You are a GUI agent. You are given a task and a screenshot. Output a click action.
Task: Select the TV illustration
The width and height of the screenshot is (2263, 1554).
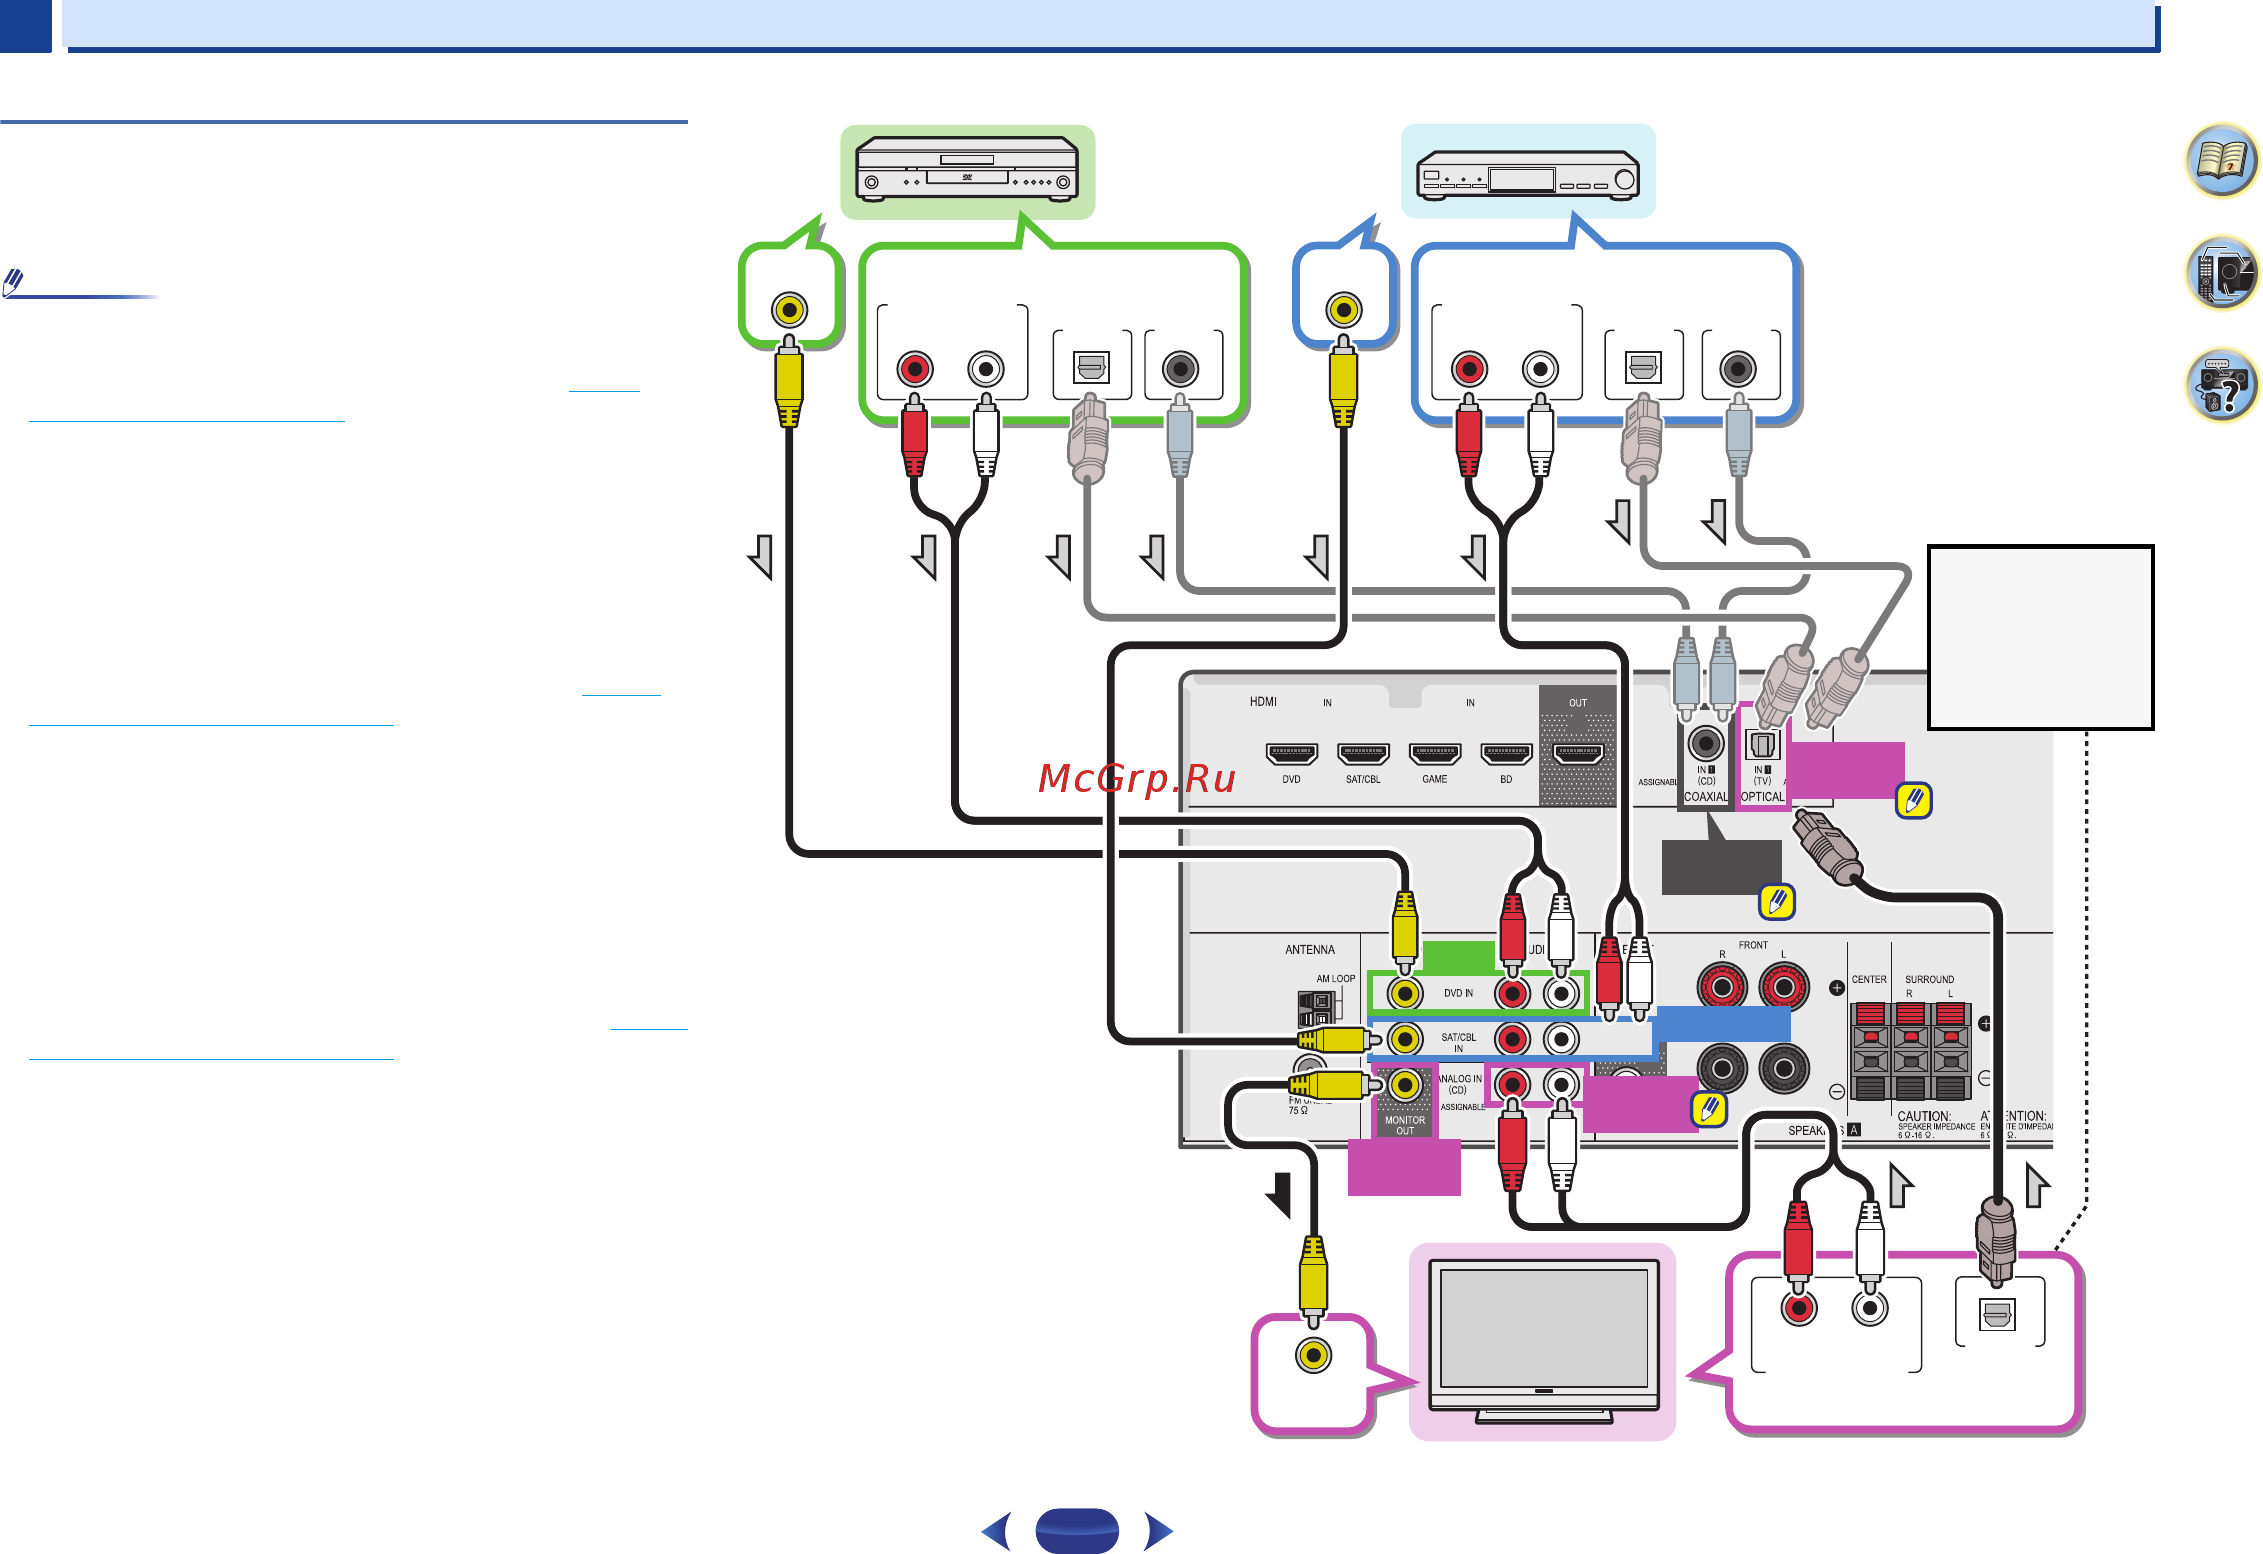tap(1544, 1340)
